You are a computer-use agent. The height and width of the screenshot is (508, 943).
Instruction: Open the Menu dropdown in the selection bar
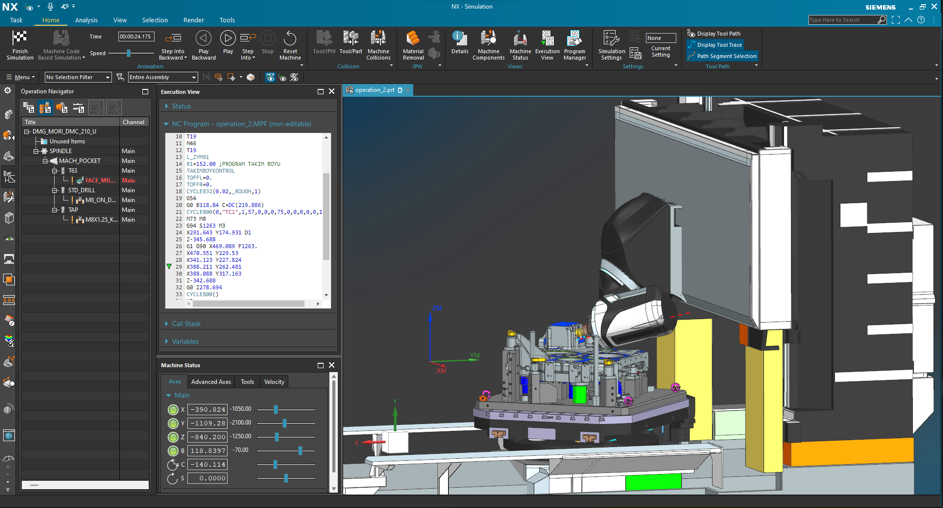click(20, 77)
